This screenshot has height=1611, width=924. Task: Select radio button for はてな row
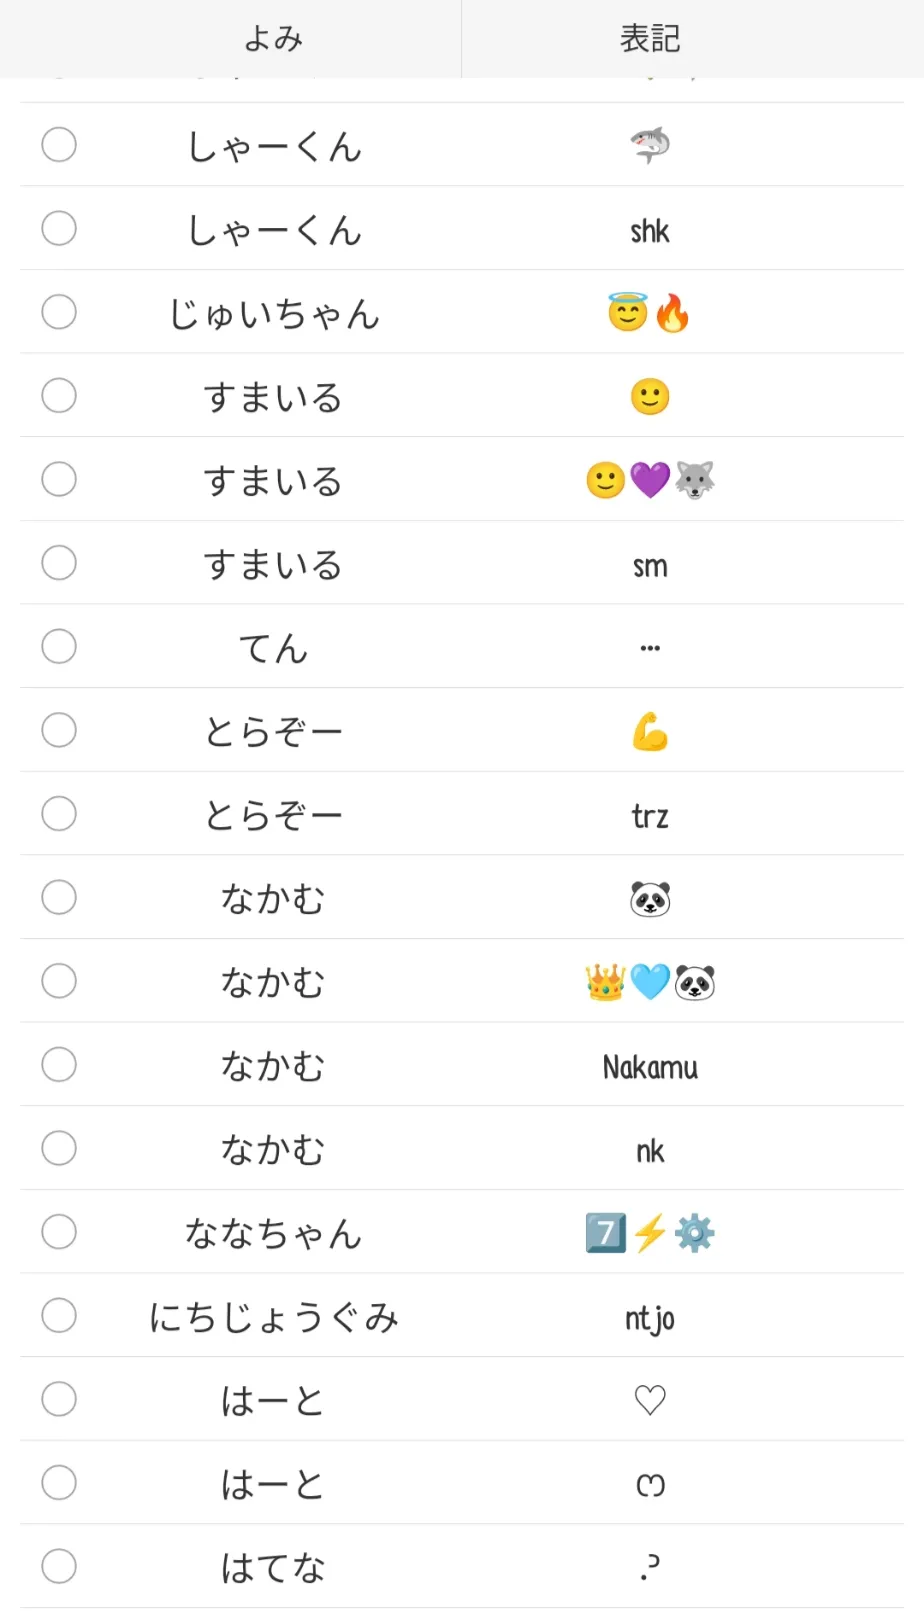click(x=59, y=1566)
